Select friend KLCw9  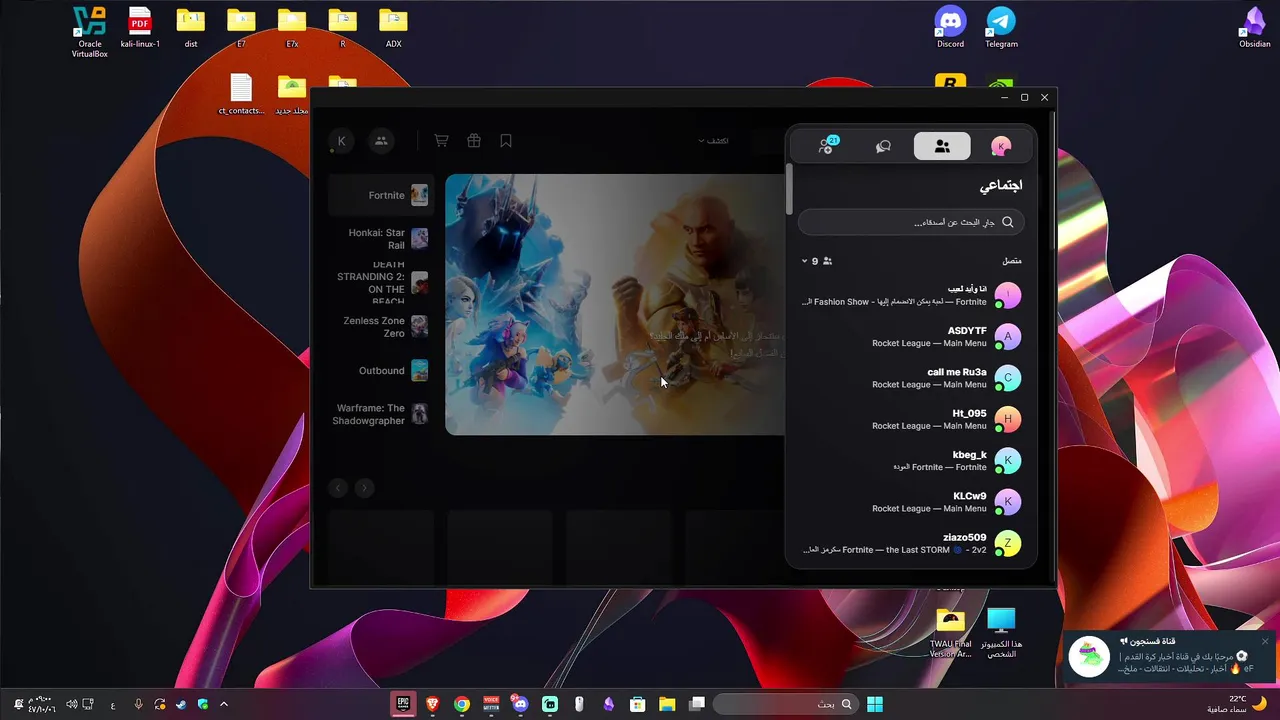coord(911,502)
